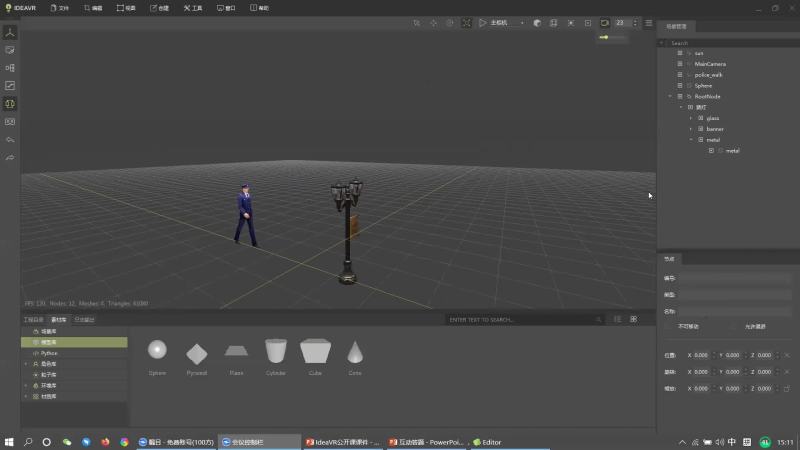
Task: Click the WeChat icon in taskbar
Action: click(67, 442)
